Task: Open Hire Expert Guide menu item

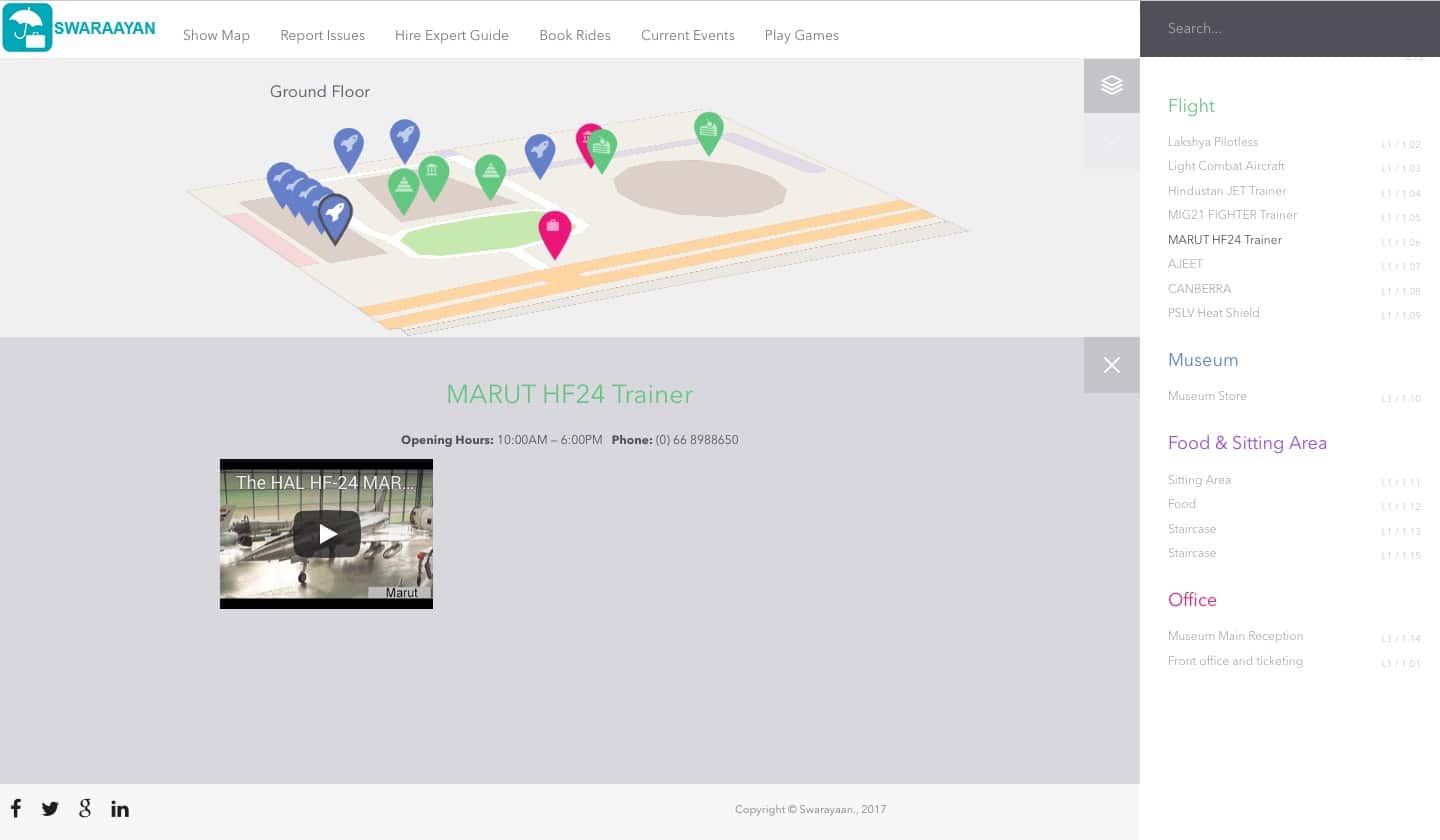Action: [452, 35]
